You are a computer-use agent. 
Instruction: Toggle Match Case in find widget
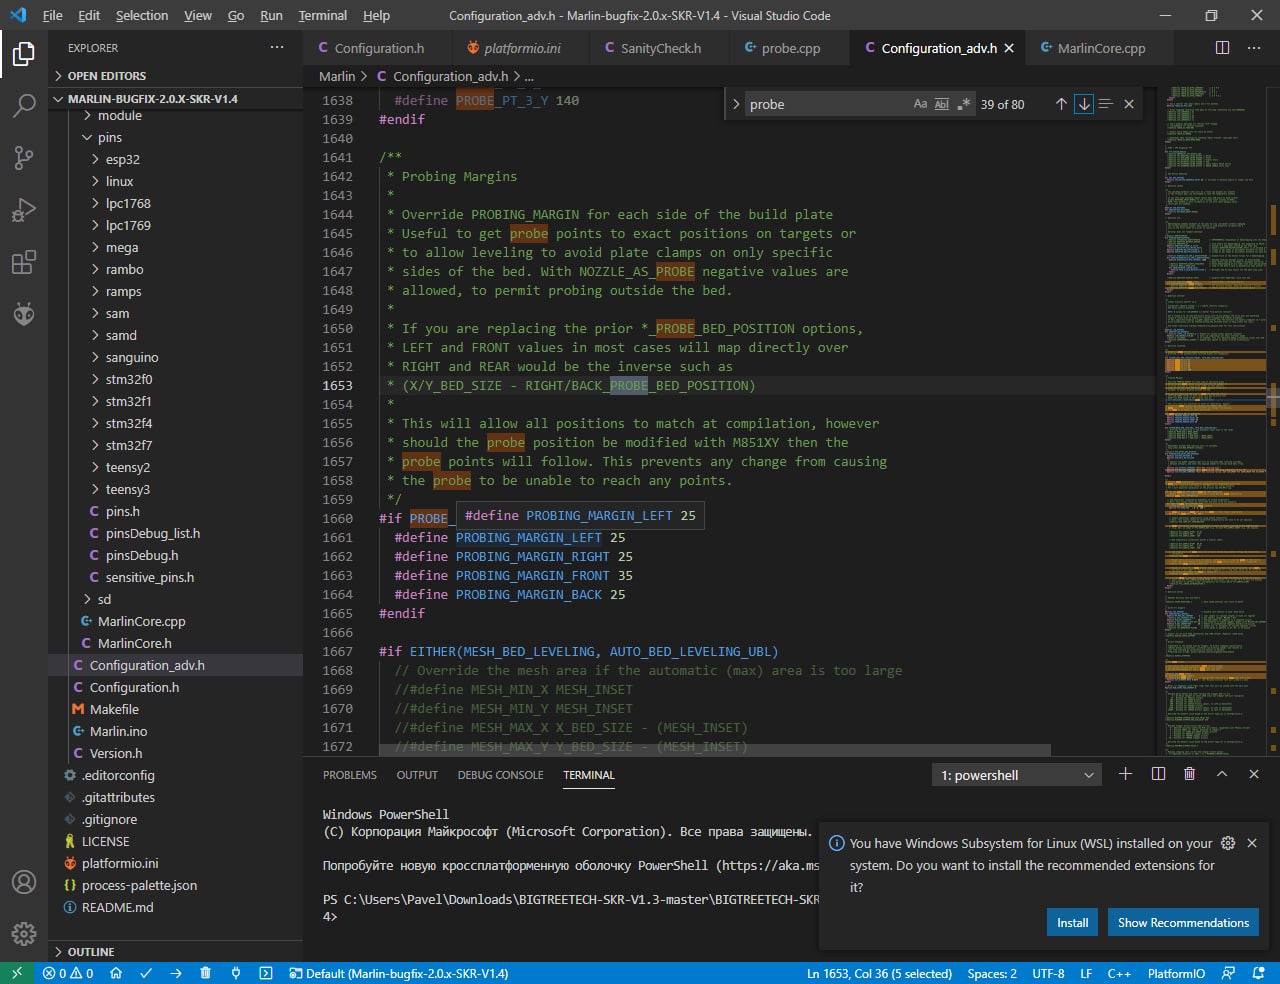[x=920, y=104]
